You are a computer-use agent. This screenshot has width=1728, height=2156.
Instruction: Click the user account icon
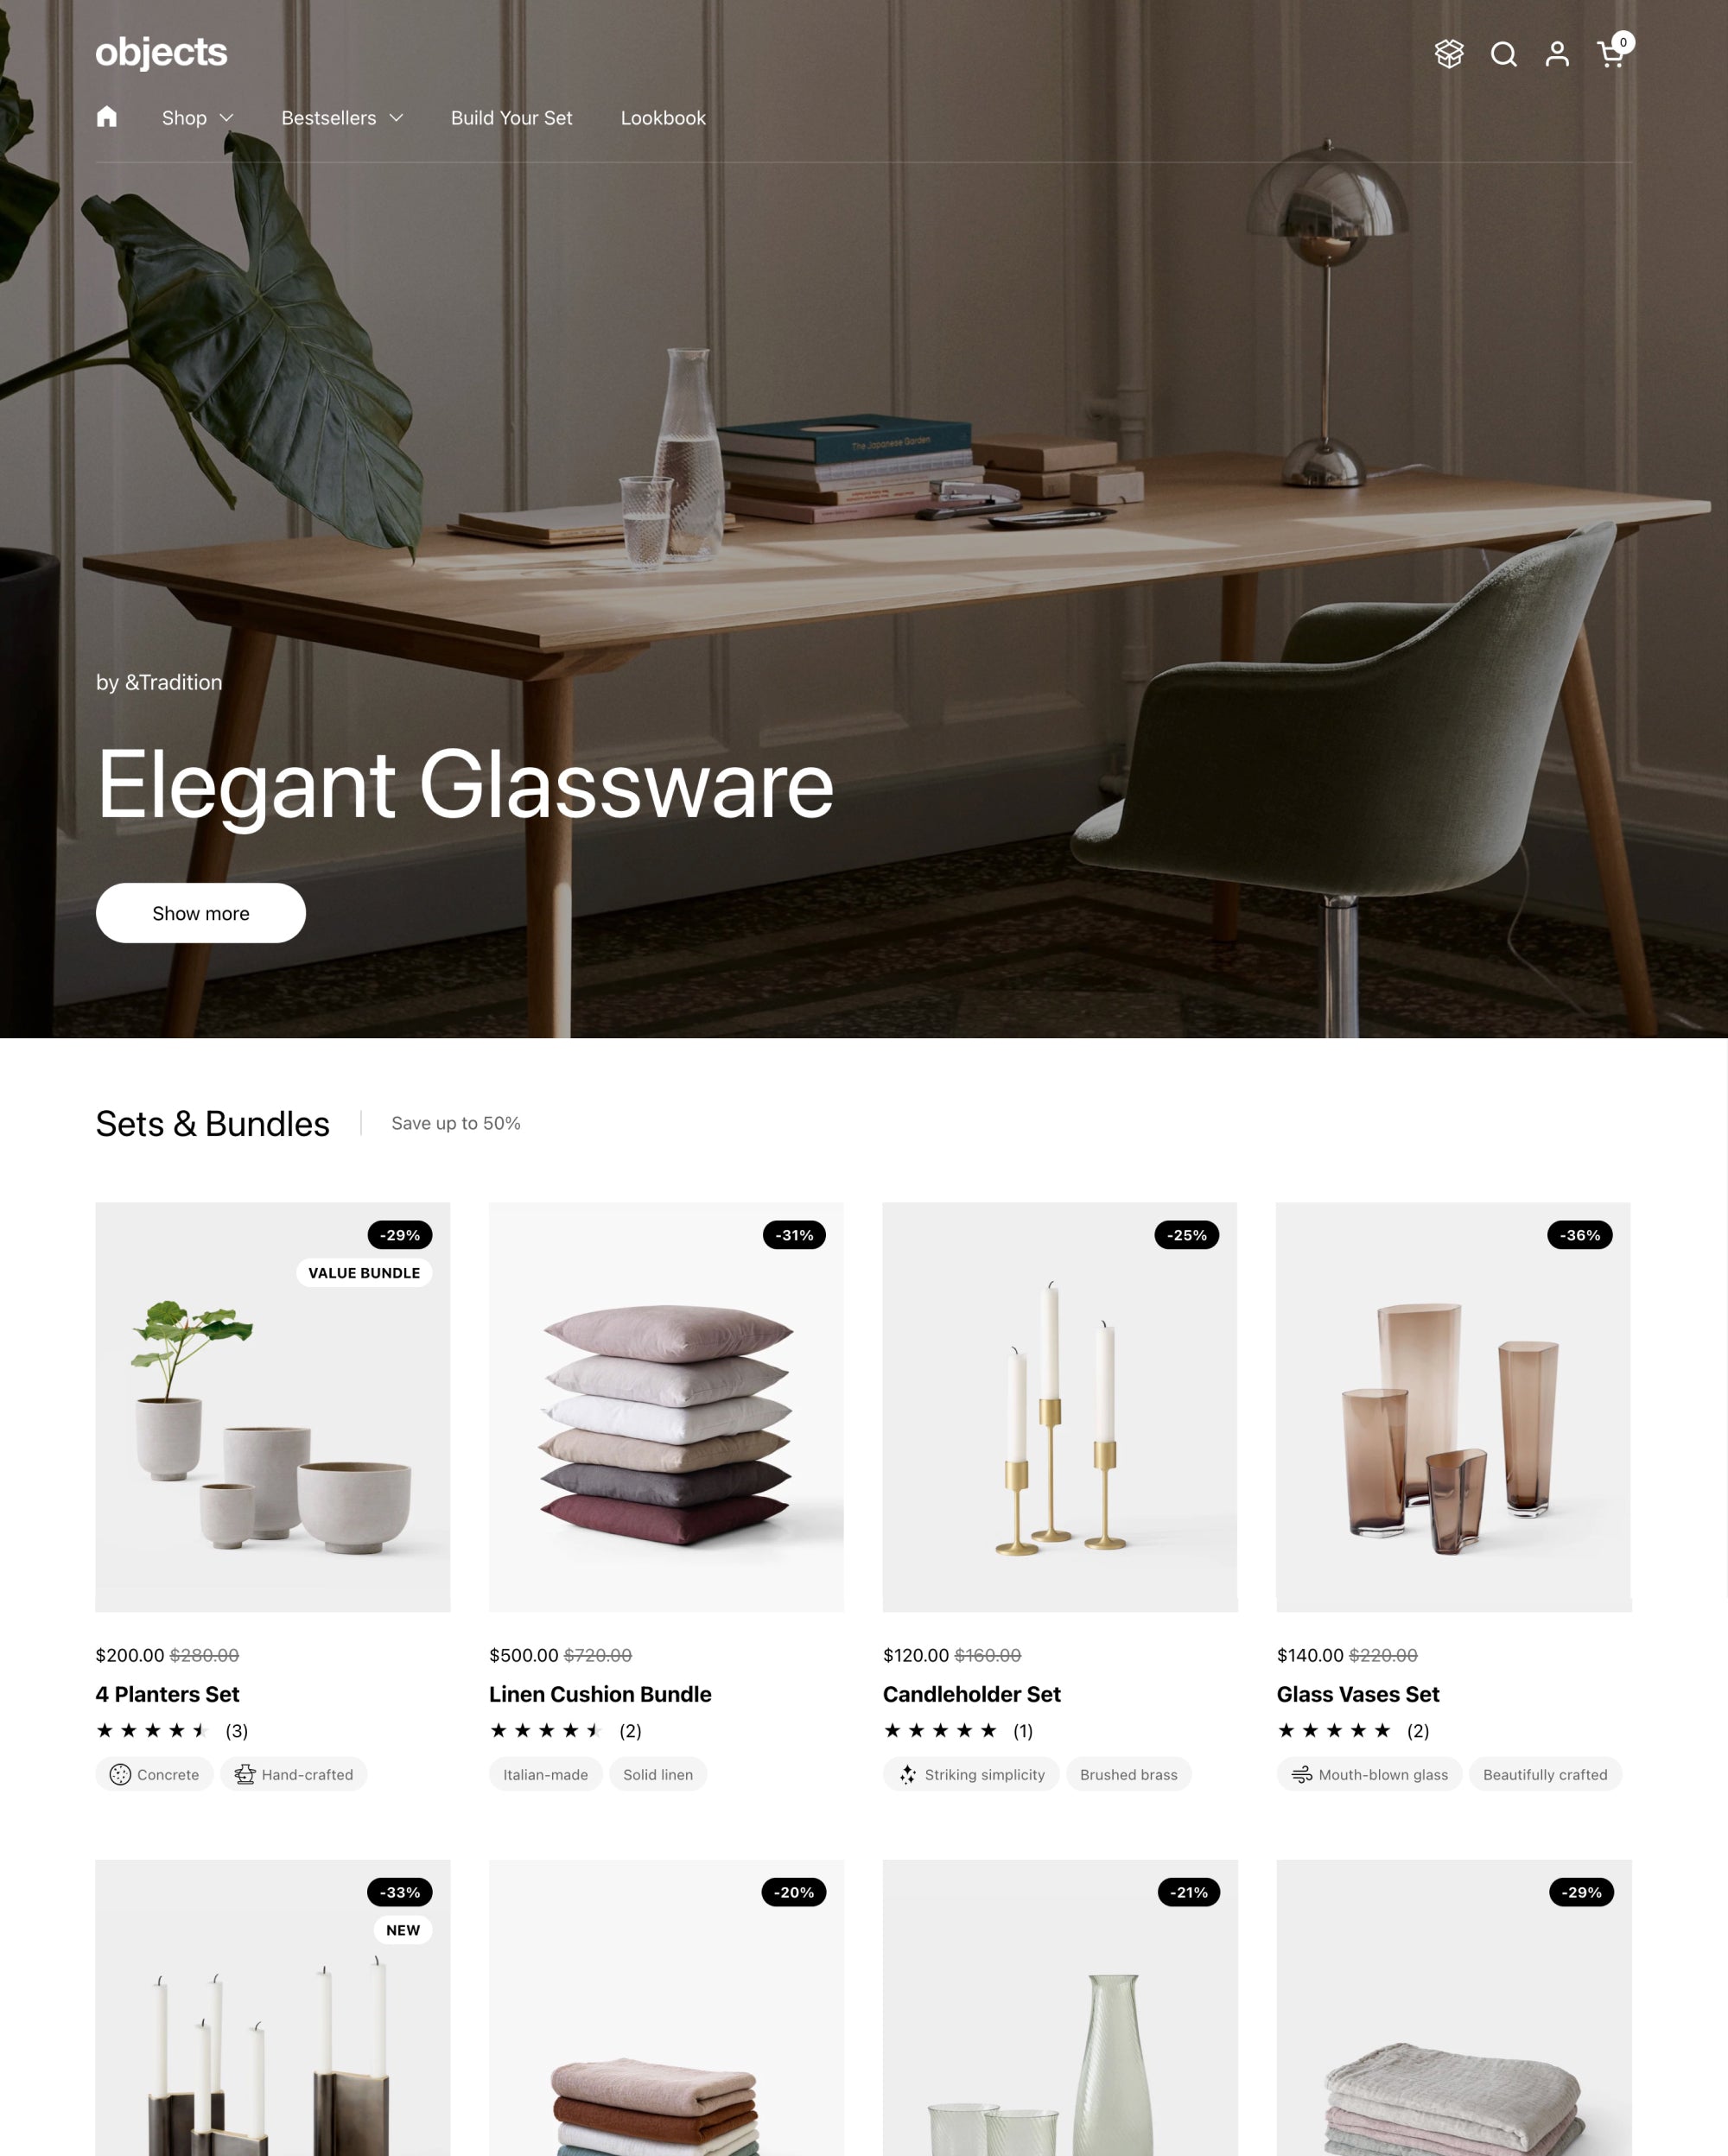click(x=1557, y=53)
